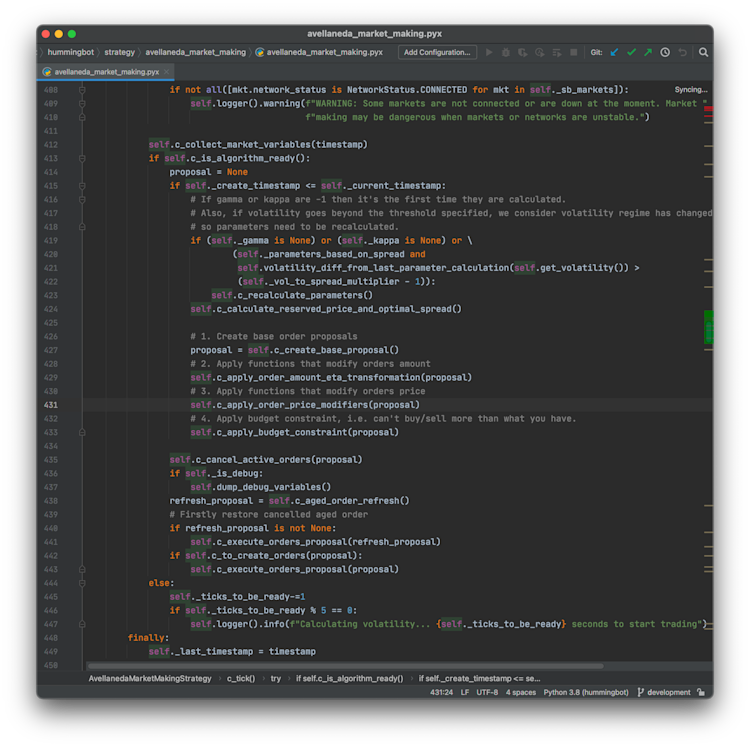Click the Git Update Project blue arrow
The height and width of the screenshot is (747, 750).
pos(615,53)
